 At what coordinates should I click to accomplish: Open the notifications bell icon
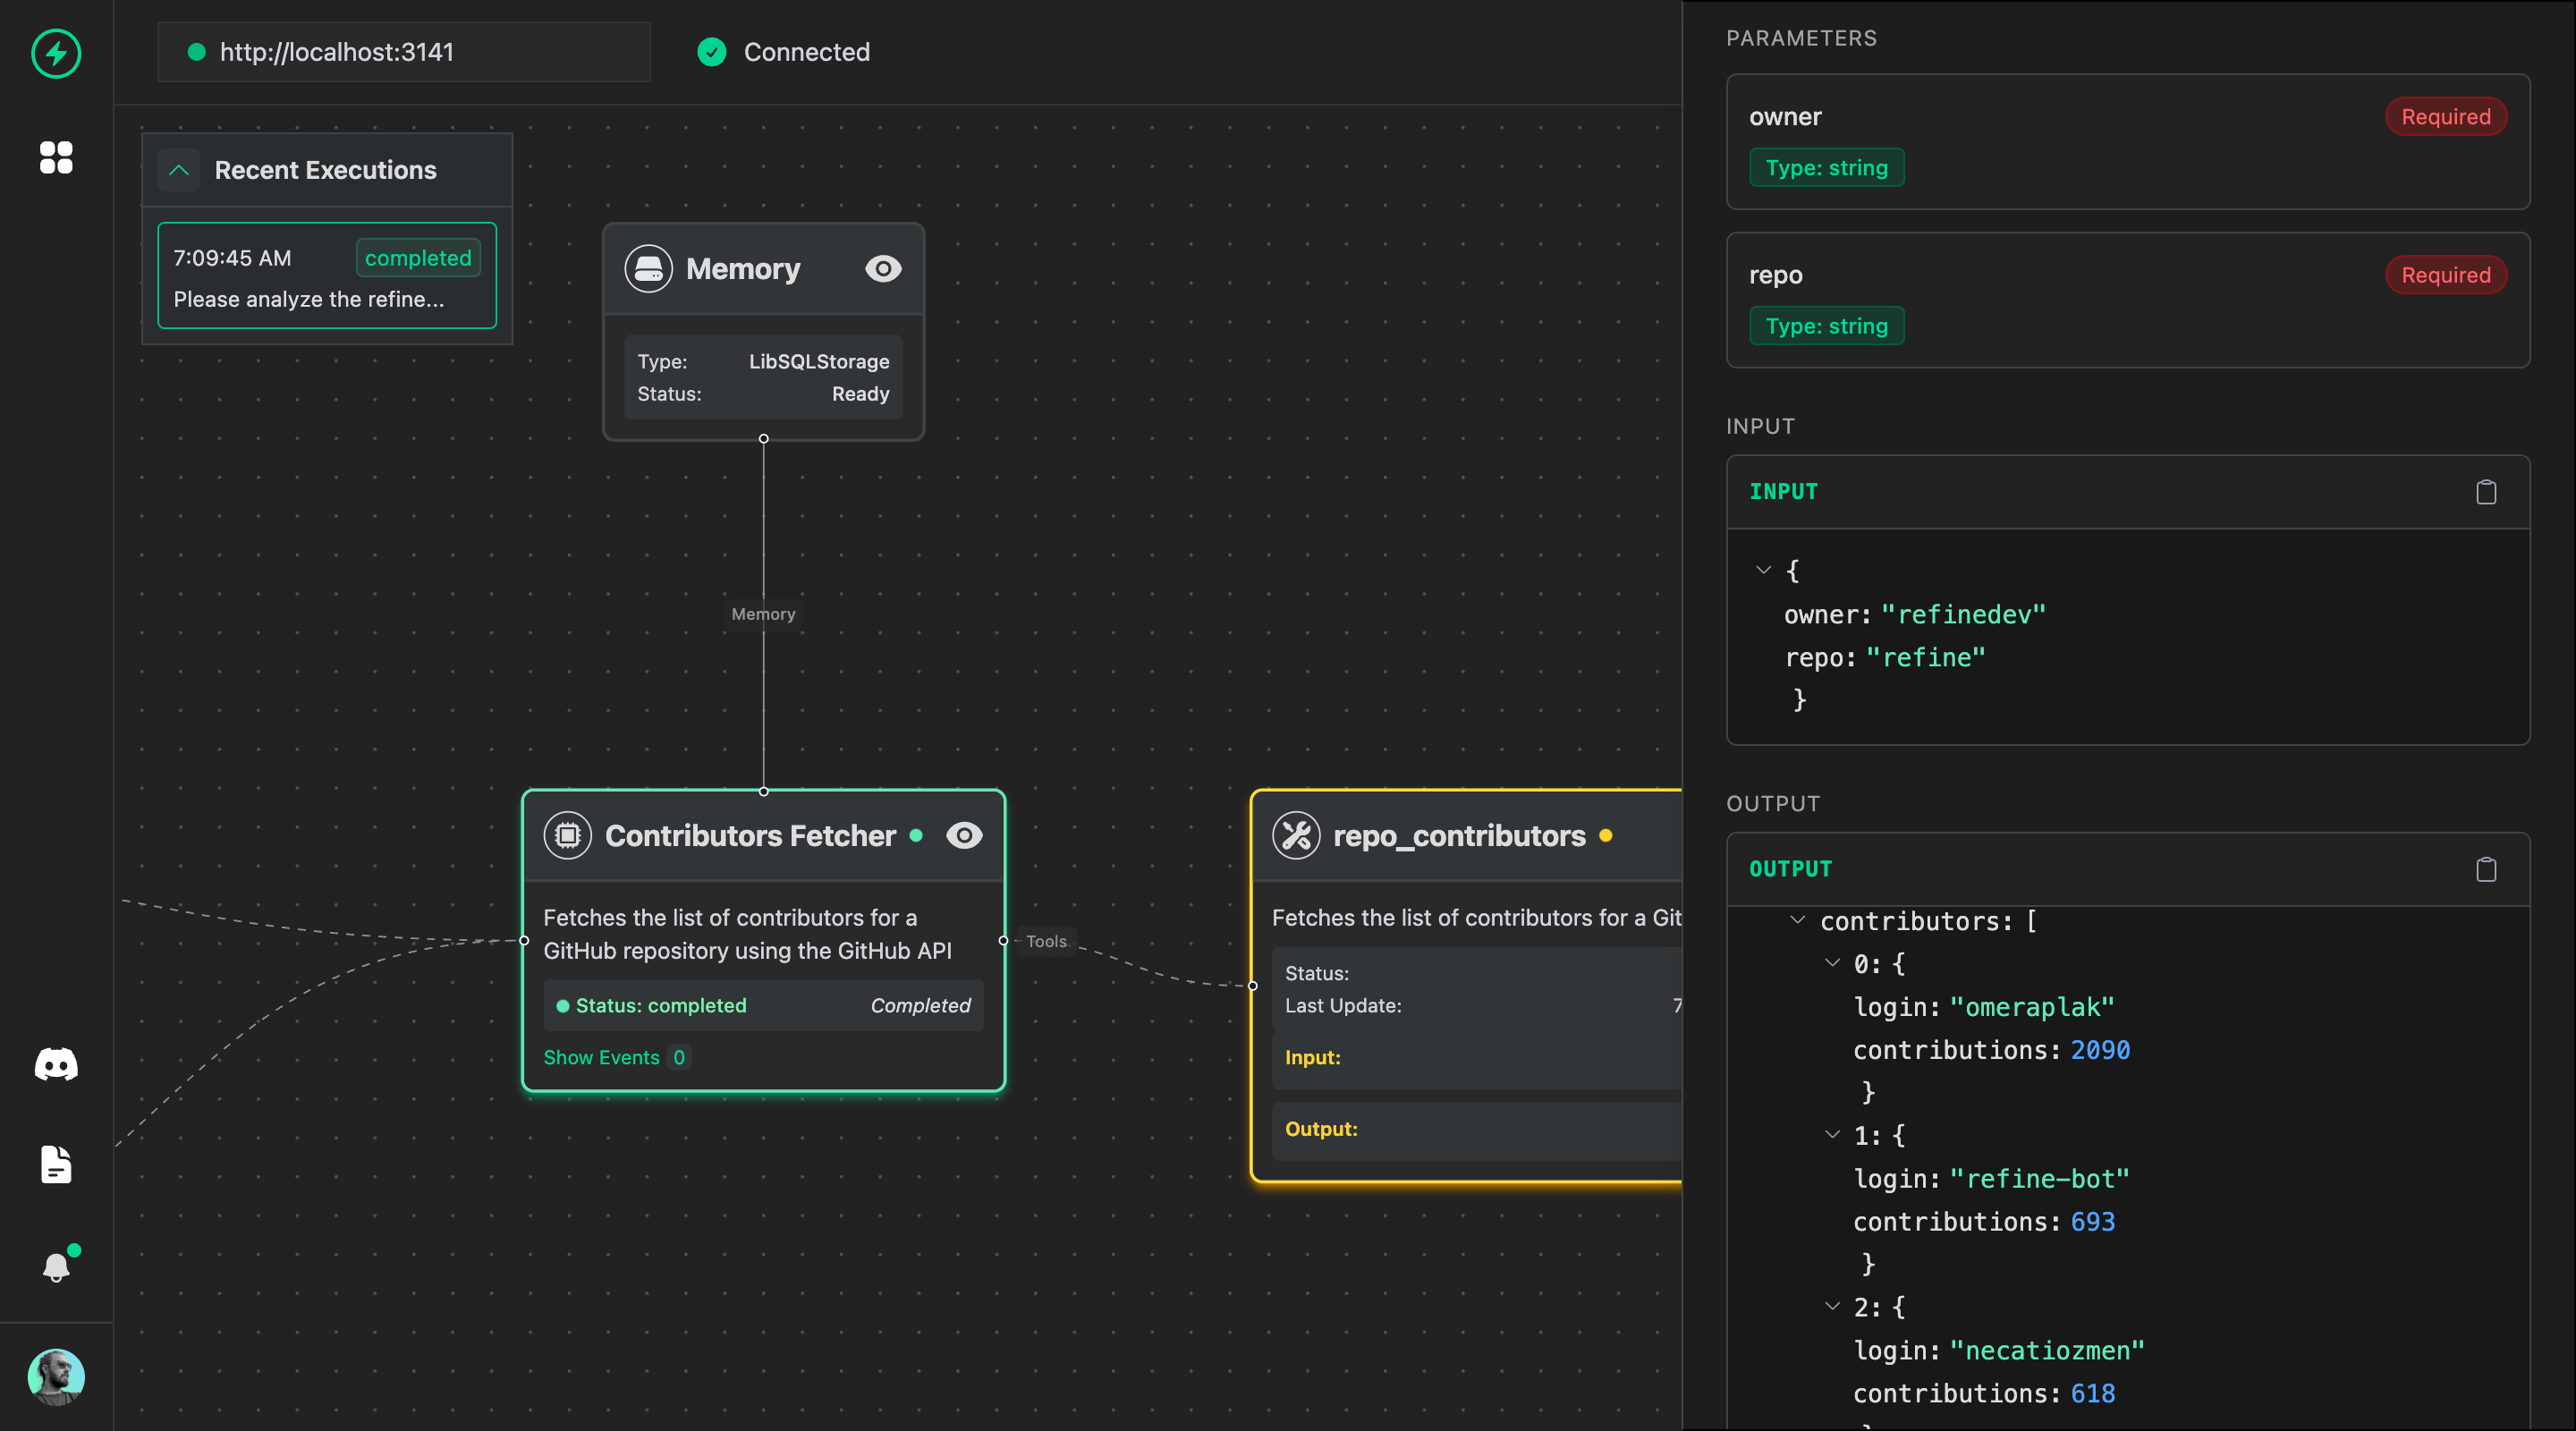pos(56,1266)
